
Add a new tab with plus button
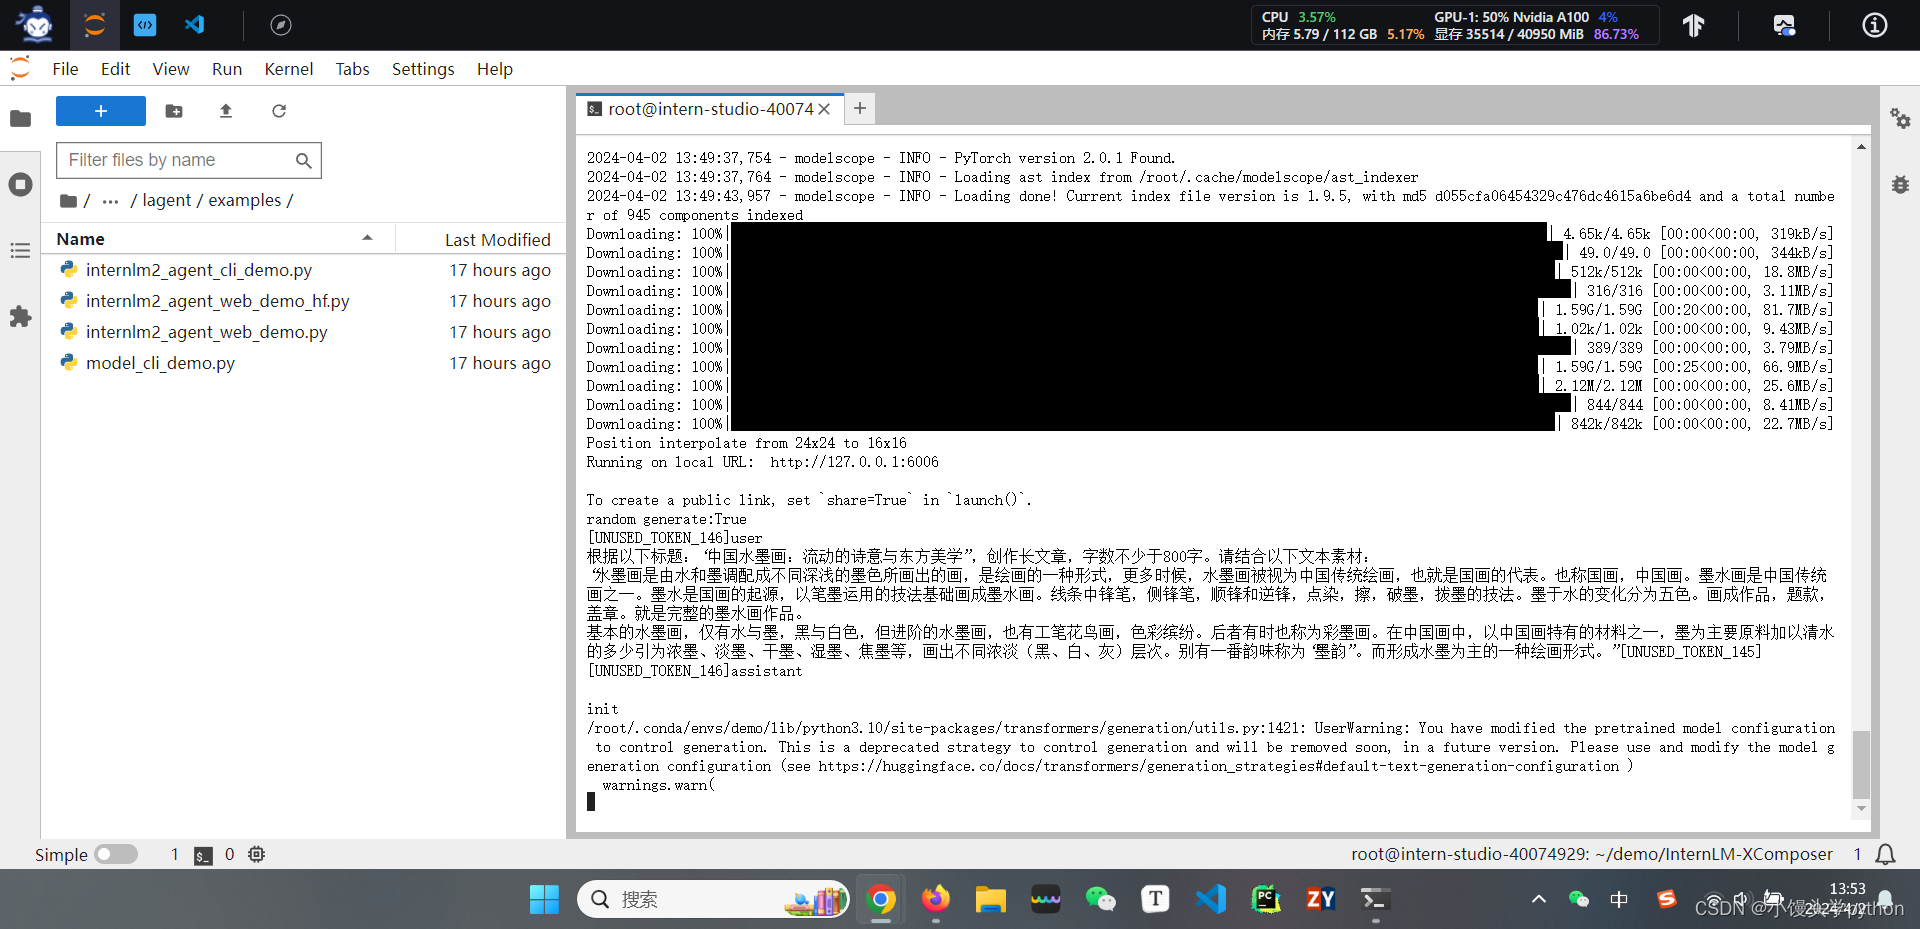click(860, 108)
